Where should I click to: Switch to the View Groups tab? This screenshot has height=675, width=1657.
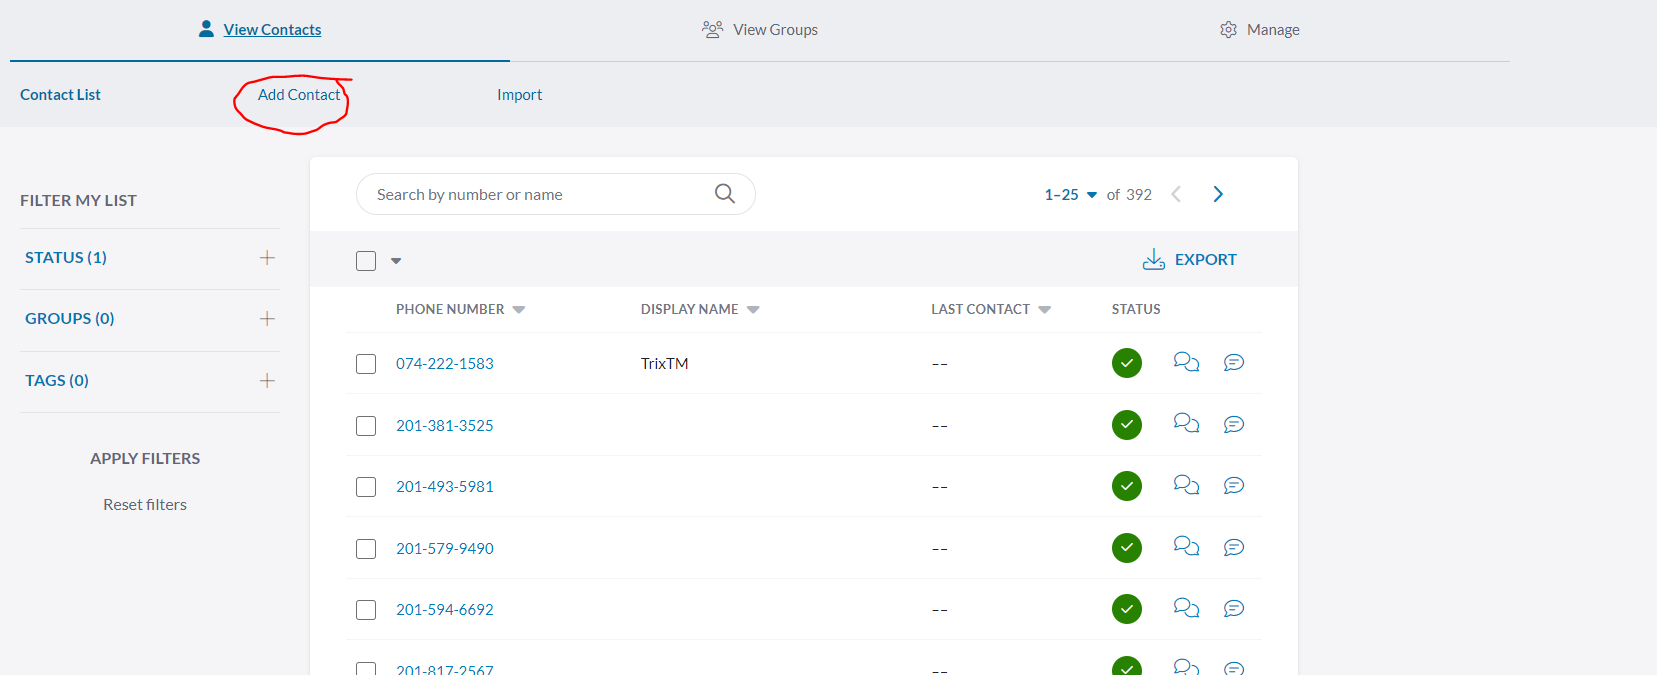coord(760,30)
